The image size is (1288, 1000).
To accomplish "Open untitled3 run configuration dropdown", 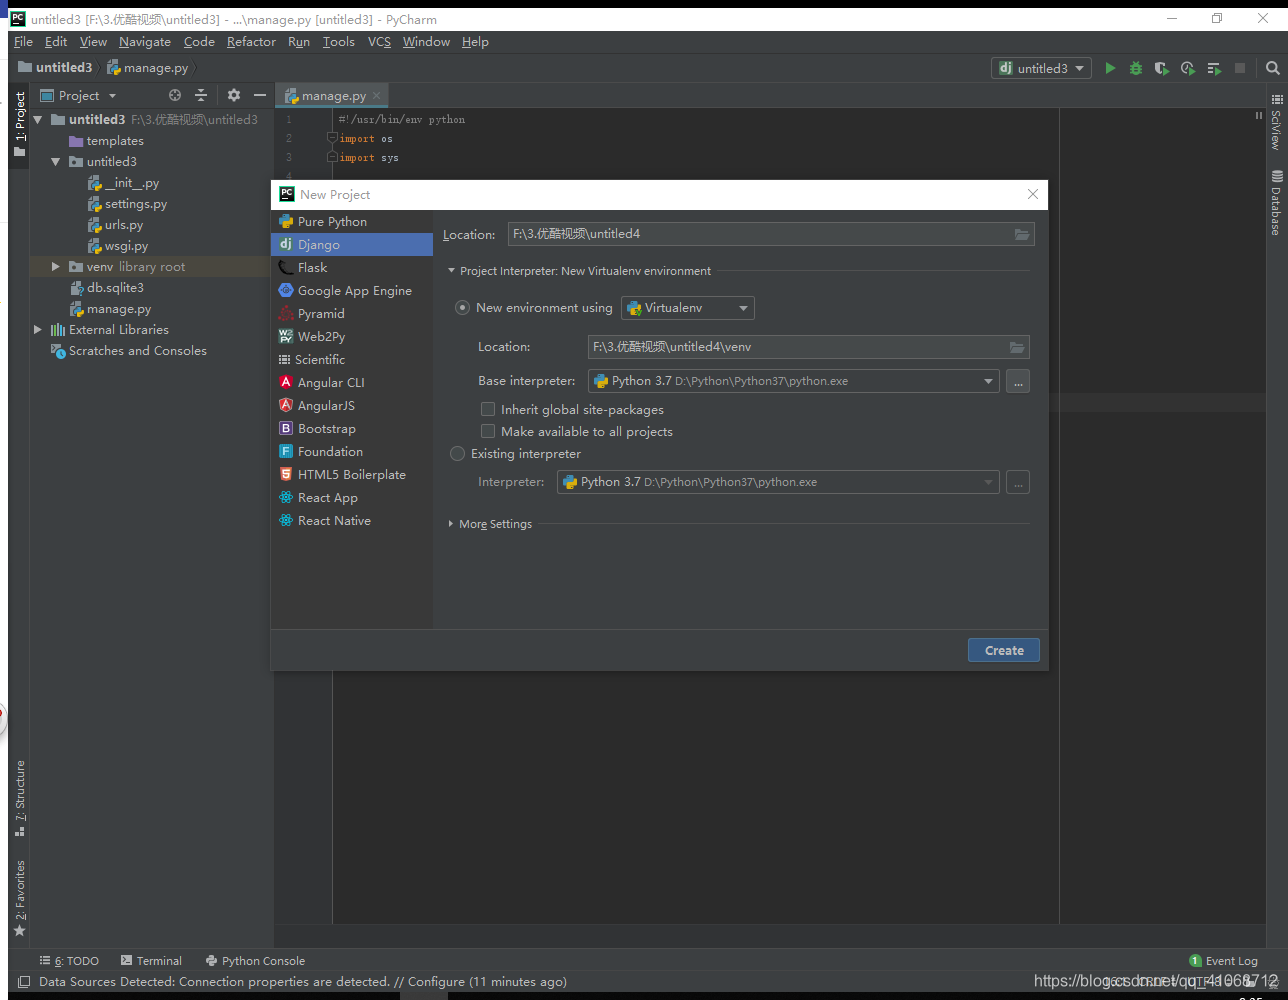I will tap(1041, 68).
